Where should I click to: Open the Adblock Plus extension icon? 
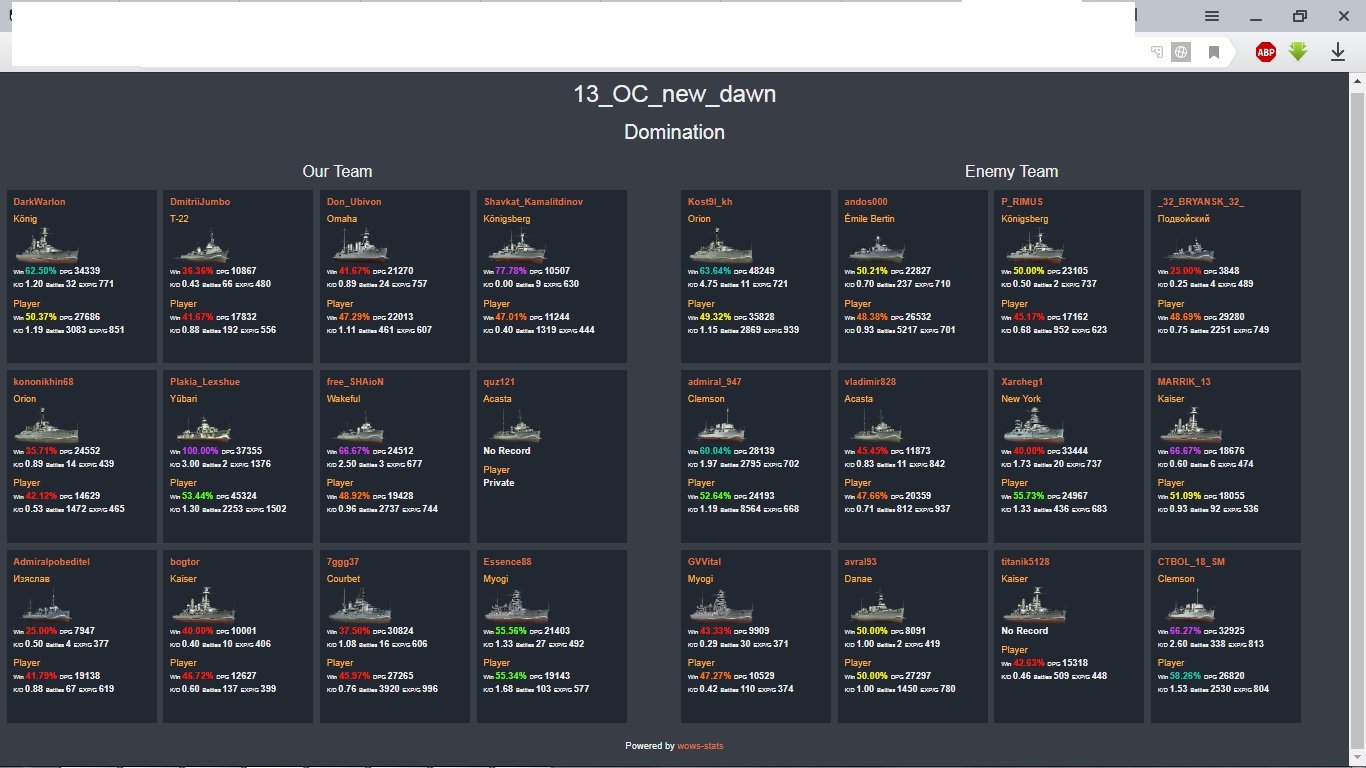coord(1266,52)
